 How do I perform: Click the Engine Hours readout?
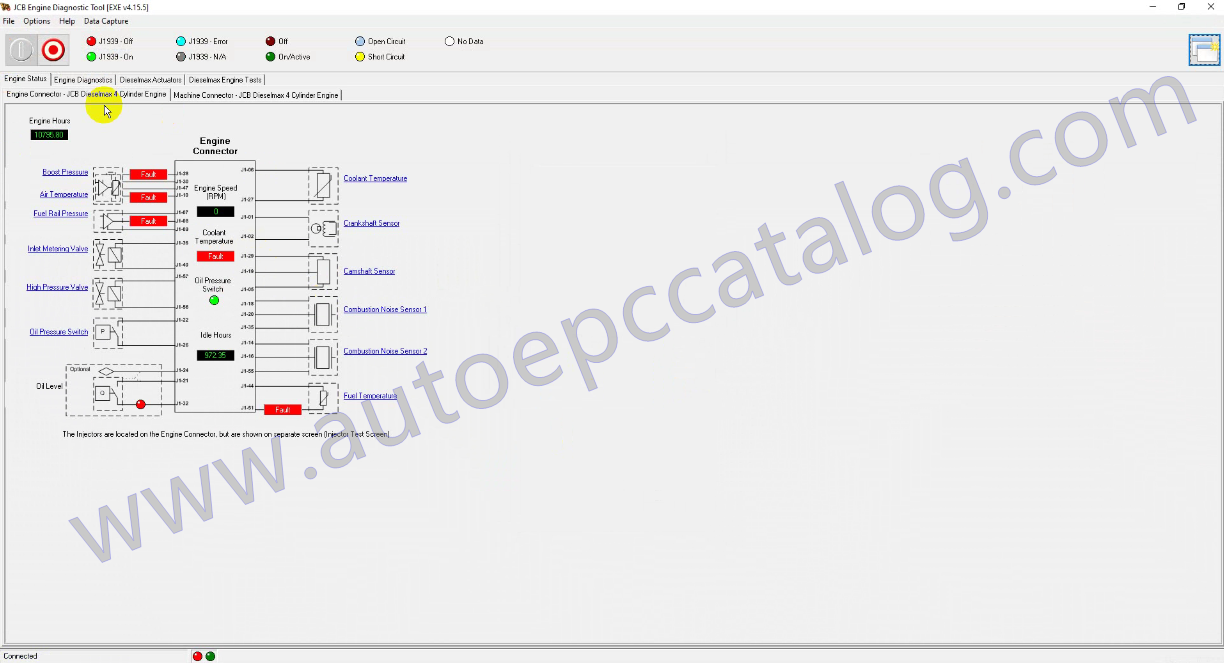[49, 134]
